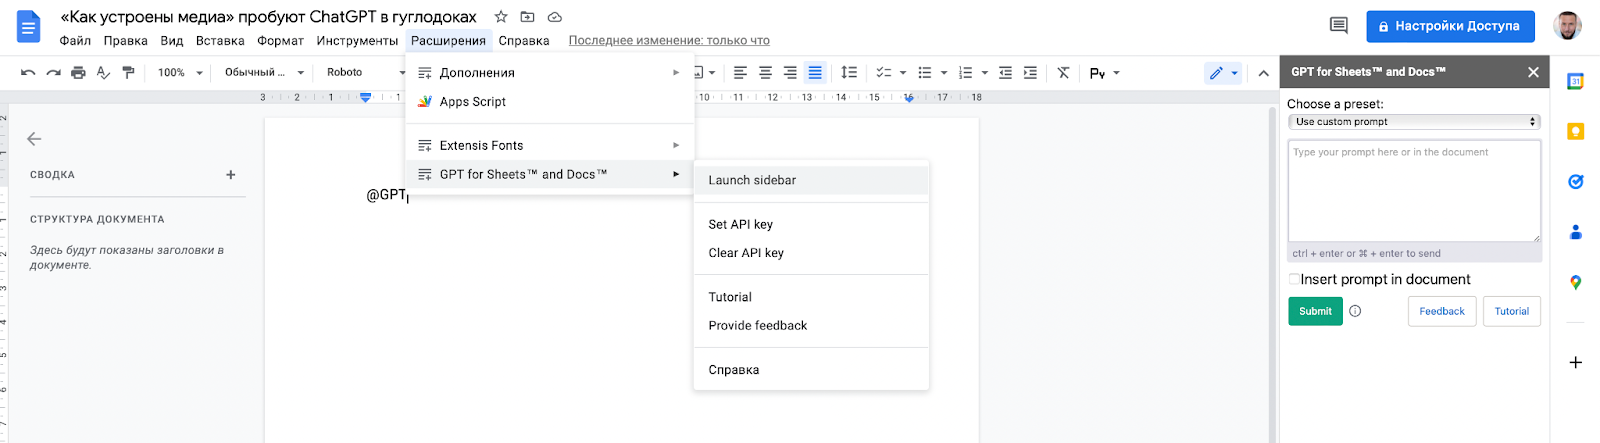Open Google Keep side panel
The height and width of the screenshot is (443, 1600).
pyautogui.click(x=1575, y=132)
